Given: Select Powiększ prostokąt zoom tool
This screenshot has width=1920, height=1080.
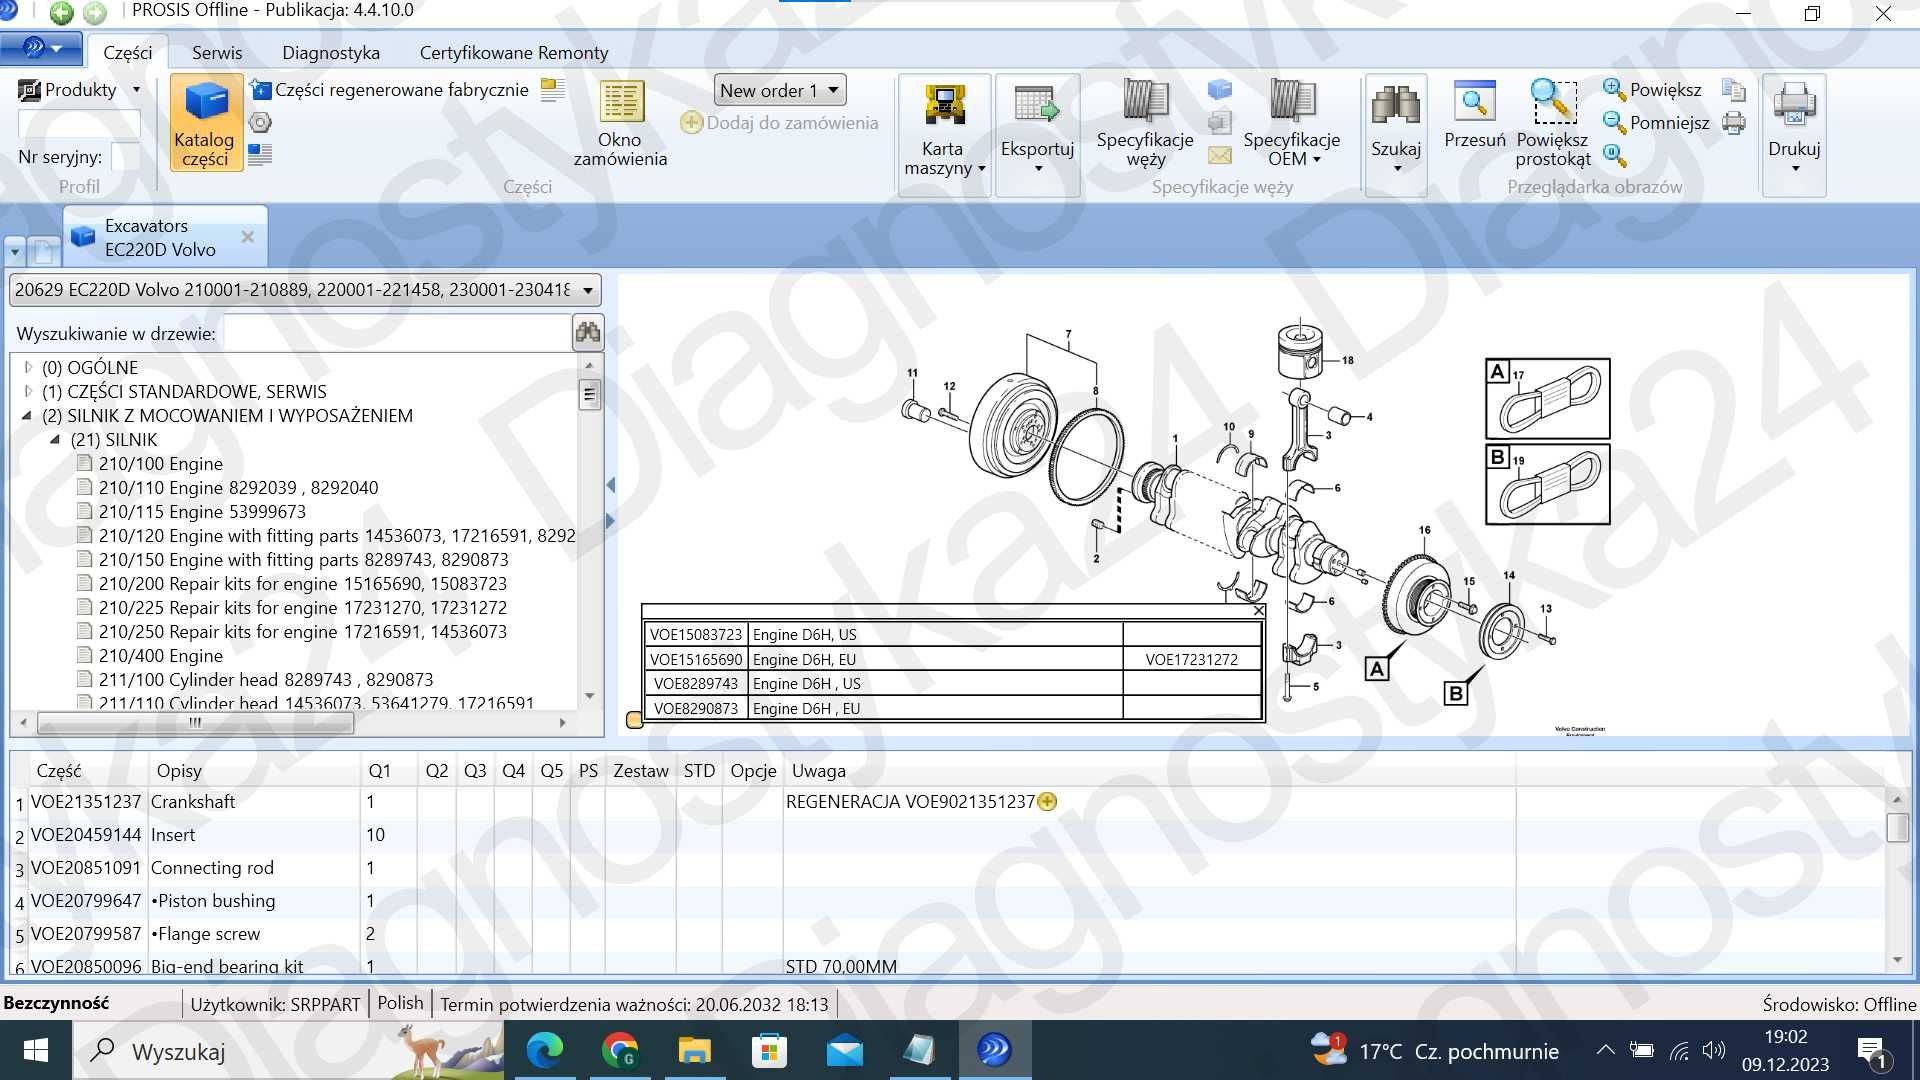Looking at the screenshot, I should click(x=1553, y=123).
